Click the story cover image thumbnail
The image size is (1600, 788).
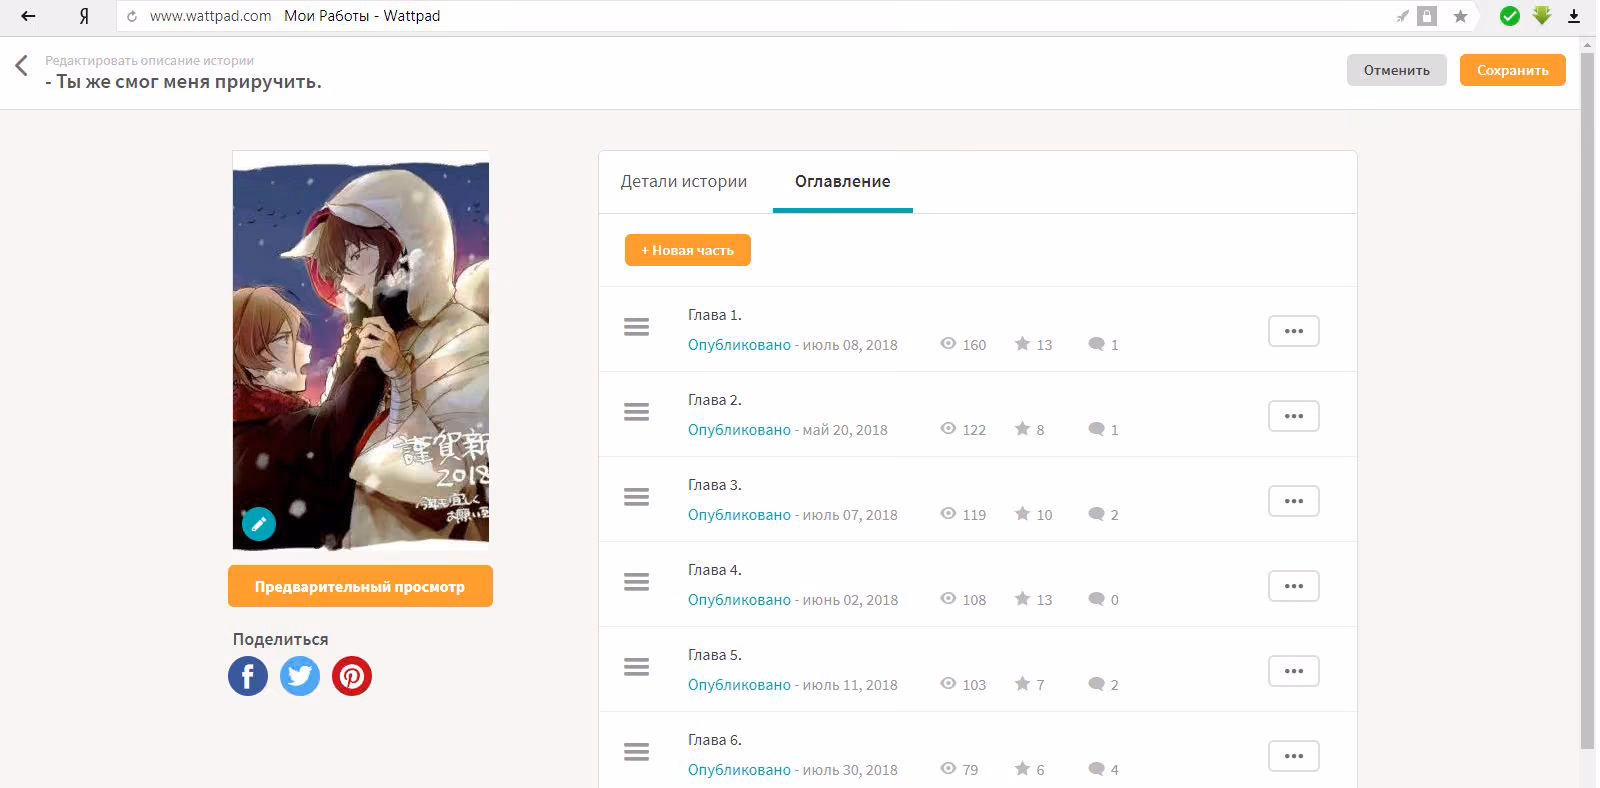[361, 350]
